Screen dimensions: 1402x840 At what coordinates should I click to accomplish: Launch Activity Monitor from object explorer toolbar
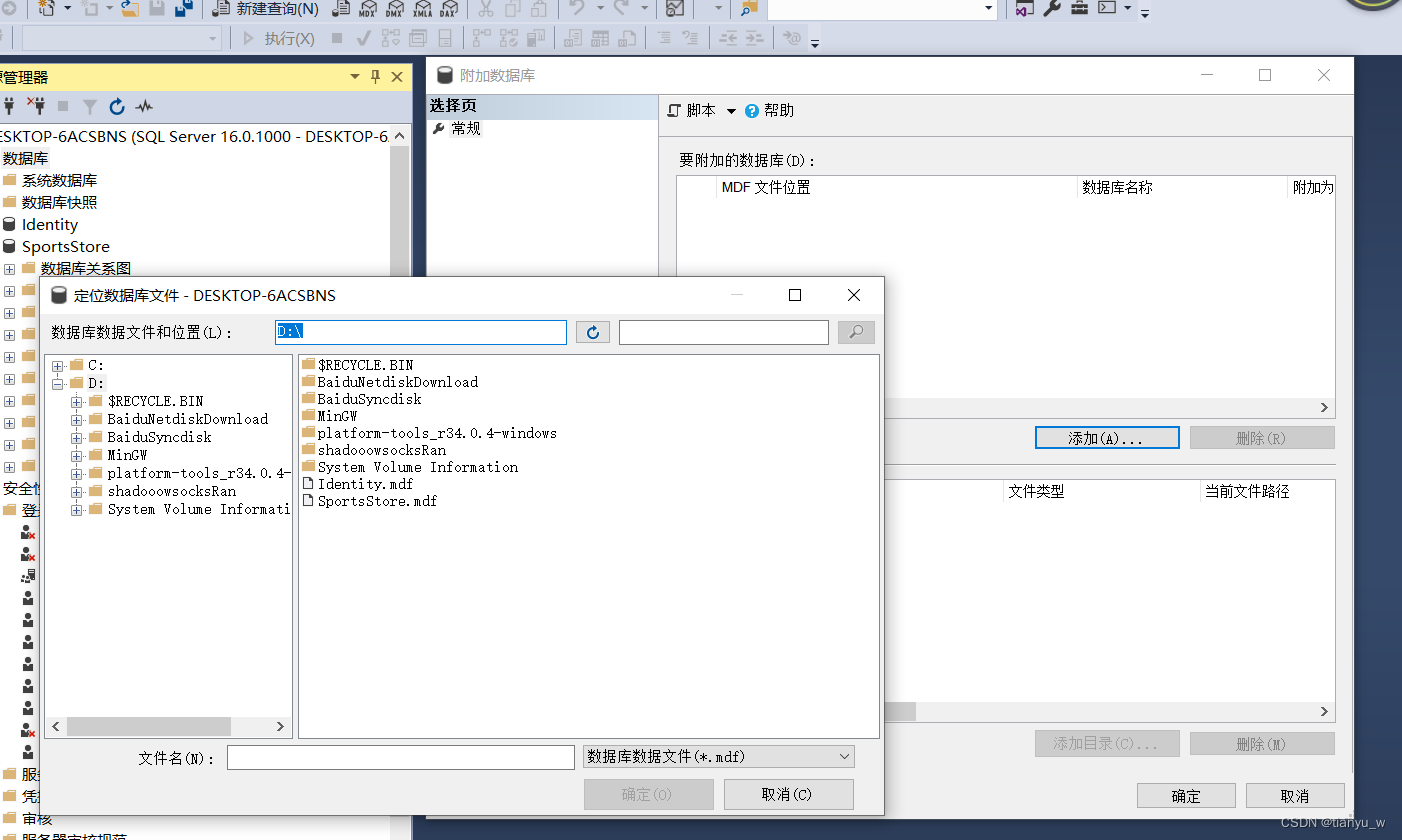click(144, 106)
